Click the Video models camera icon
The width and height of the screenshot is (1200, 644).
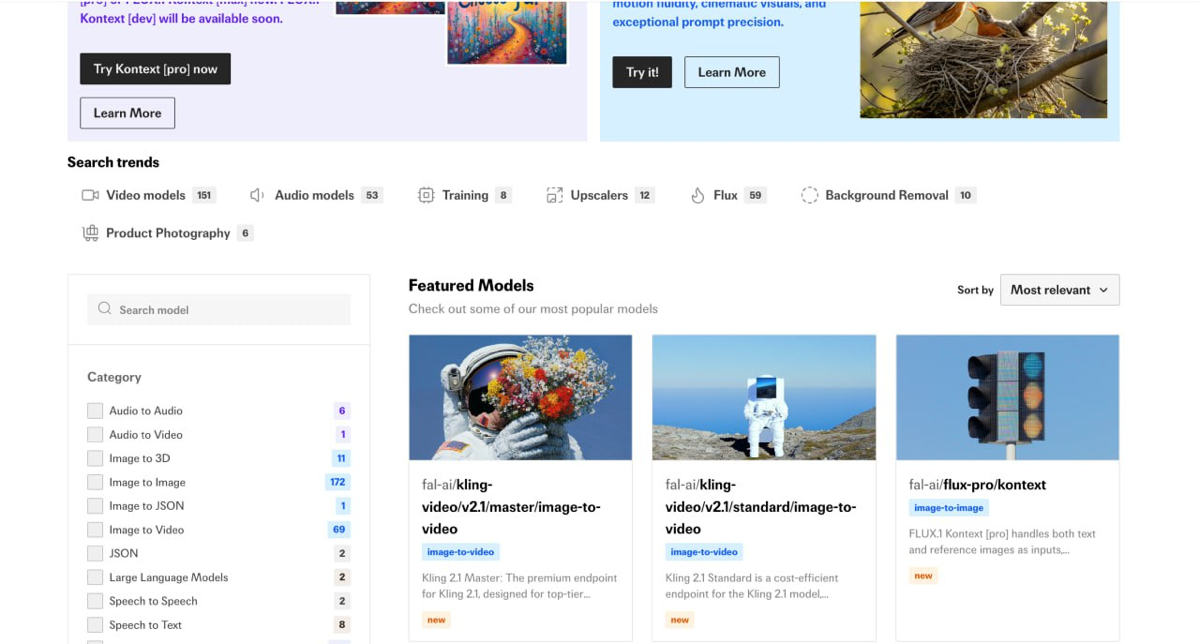(90, 195)
